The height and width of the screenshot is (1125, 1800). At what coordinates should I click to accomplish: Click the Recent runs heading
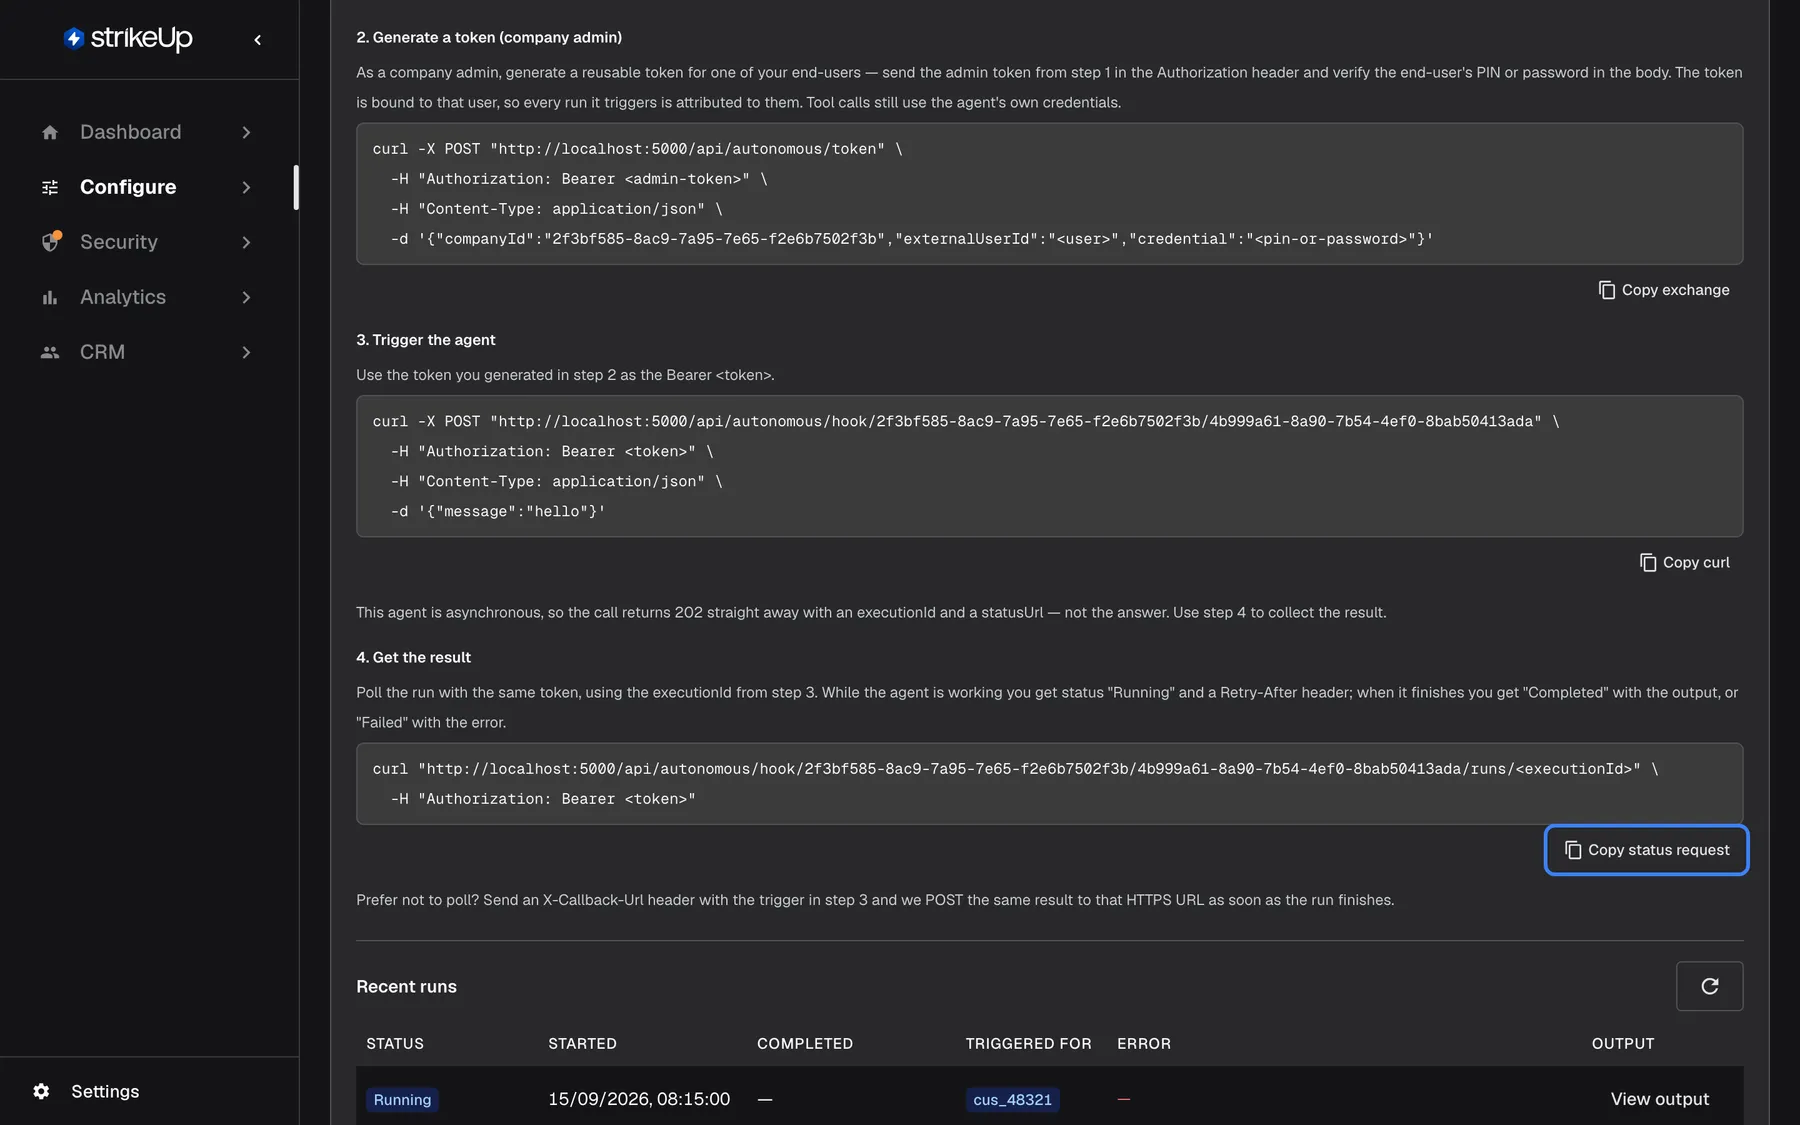(x=406, y=987)
